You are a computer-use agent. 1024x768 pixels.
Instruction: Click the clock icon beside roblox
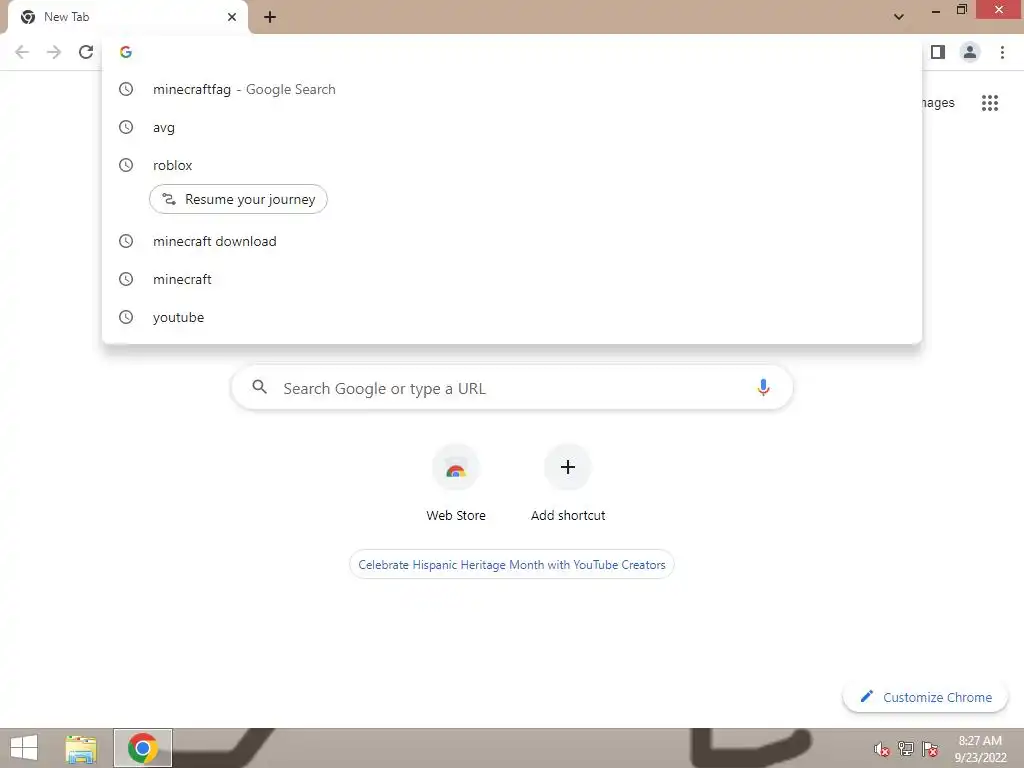click(126, 165)
